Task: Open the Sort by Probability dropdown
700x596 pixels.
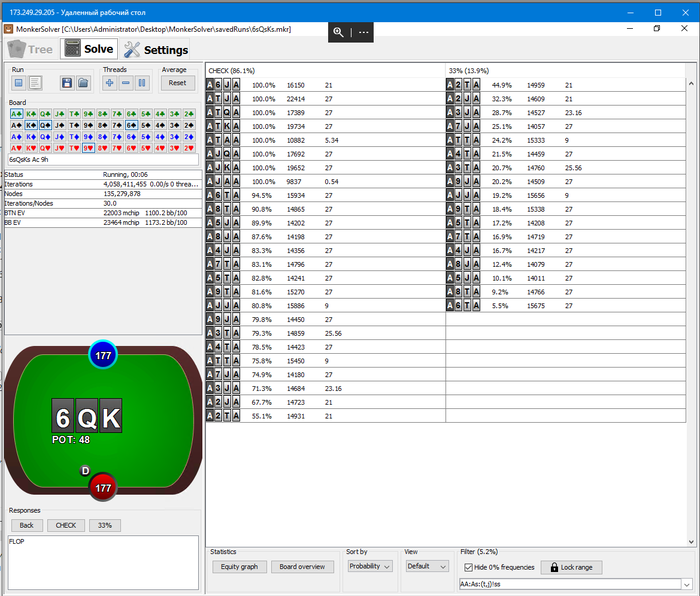Action: point(370,566)
